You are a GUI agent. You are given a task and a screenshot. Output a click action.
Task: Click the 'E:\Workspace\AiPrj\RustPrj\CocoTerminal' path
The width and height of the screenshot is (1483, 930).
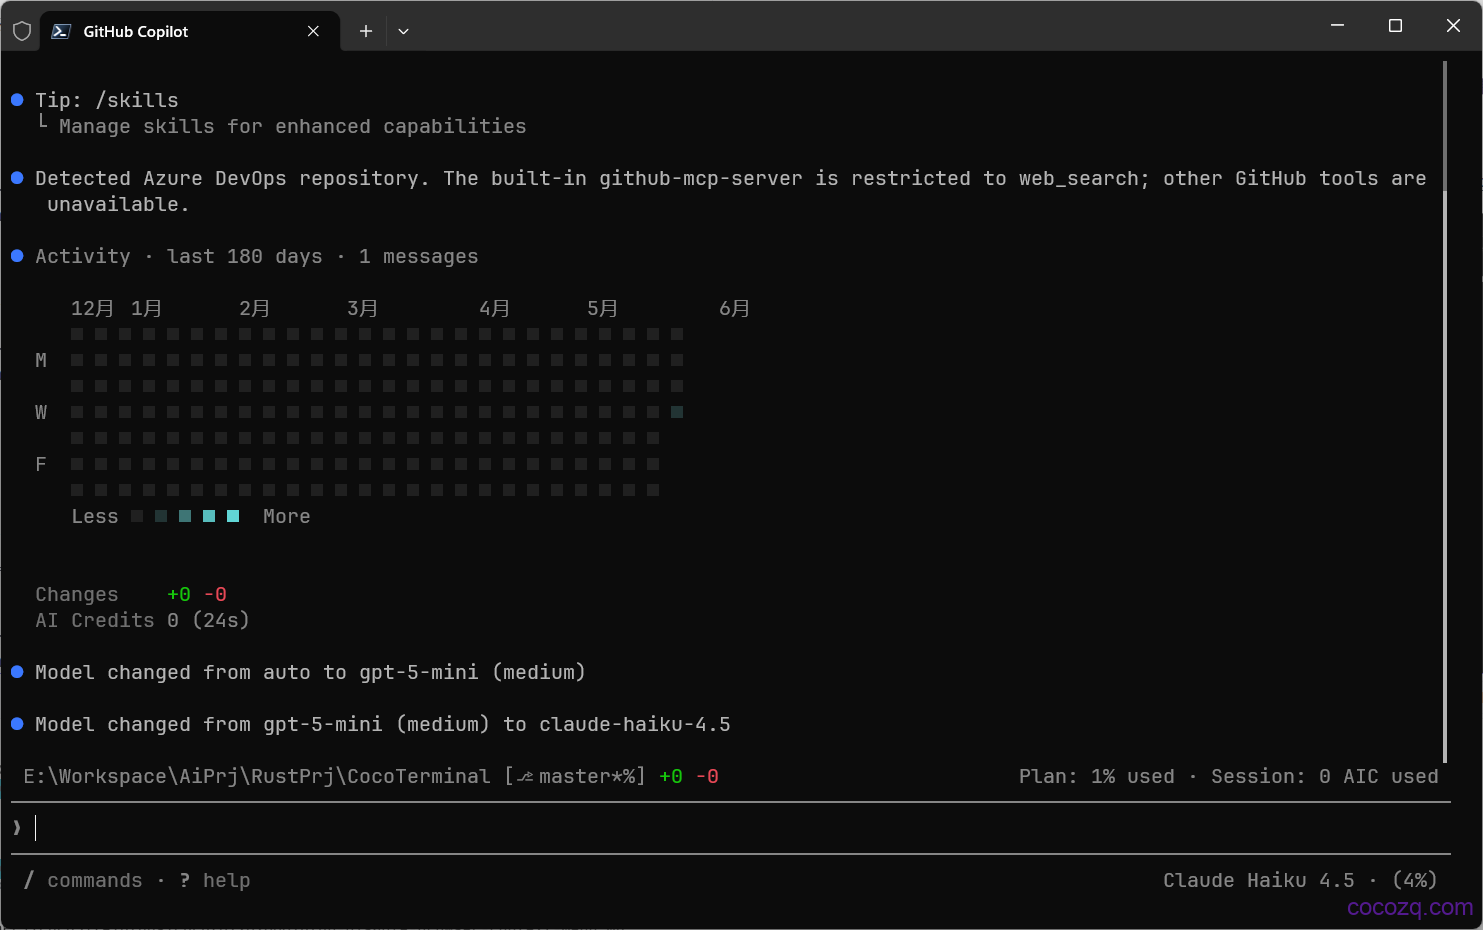click(x=257, y=776)
